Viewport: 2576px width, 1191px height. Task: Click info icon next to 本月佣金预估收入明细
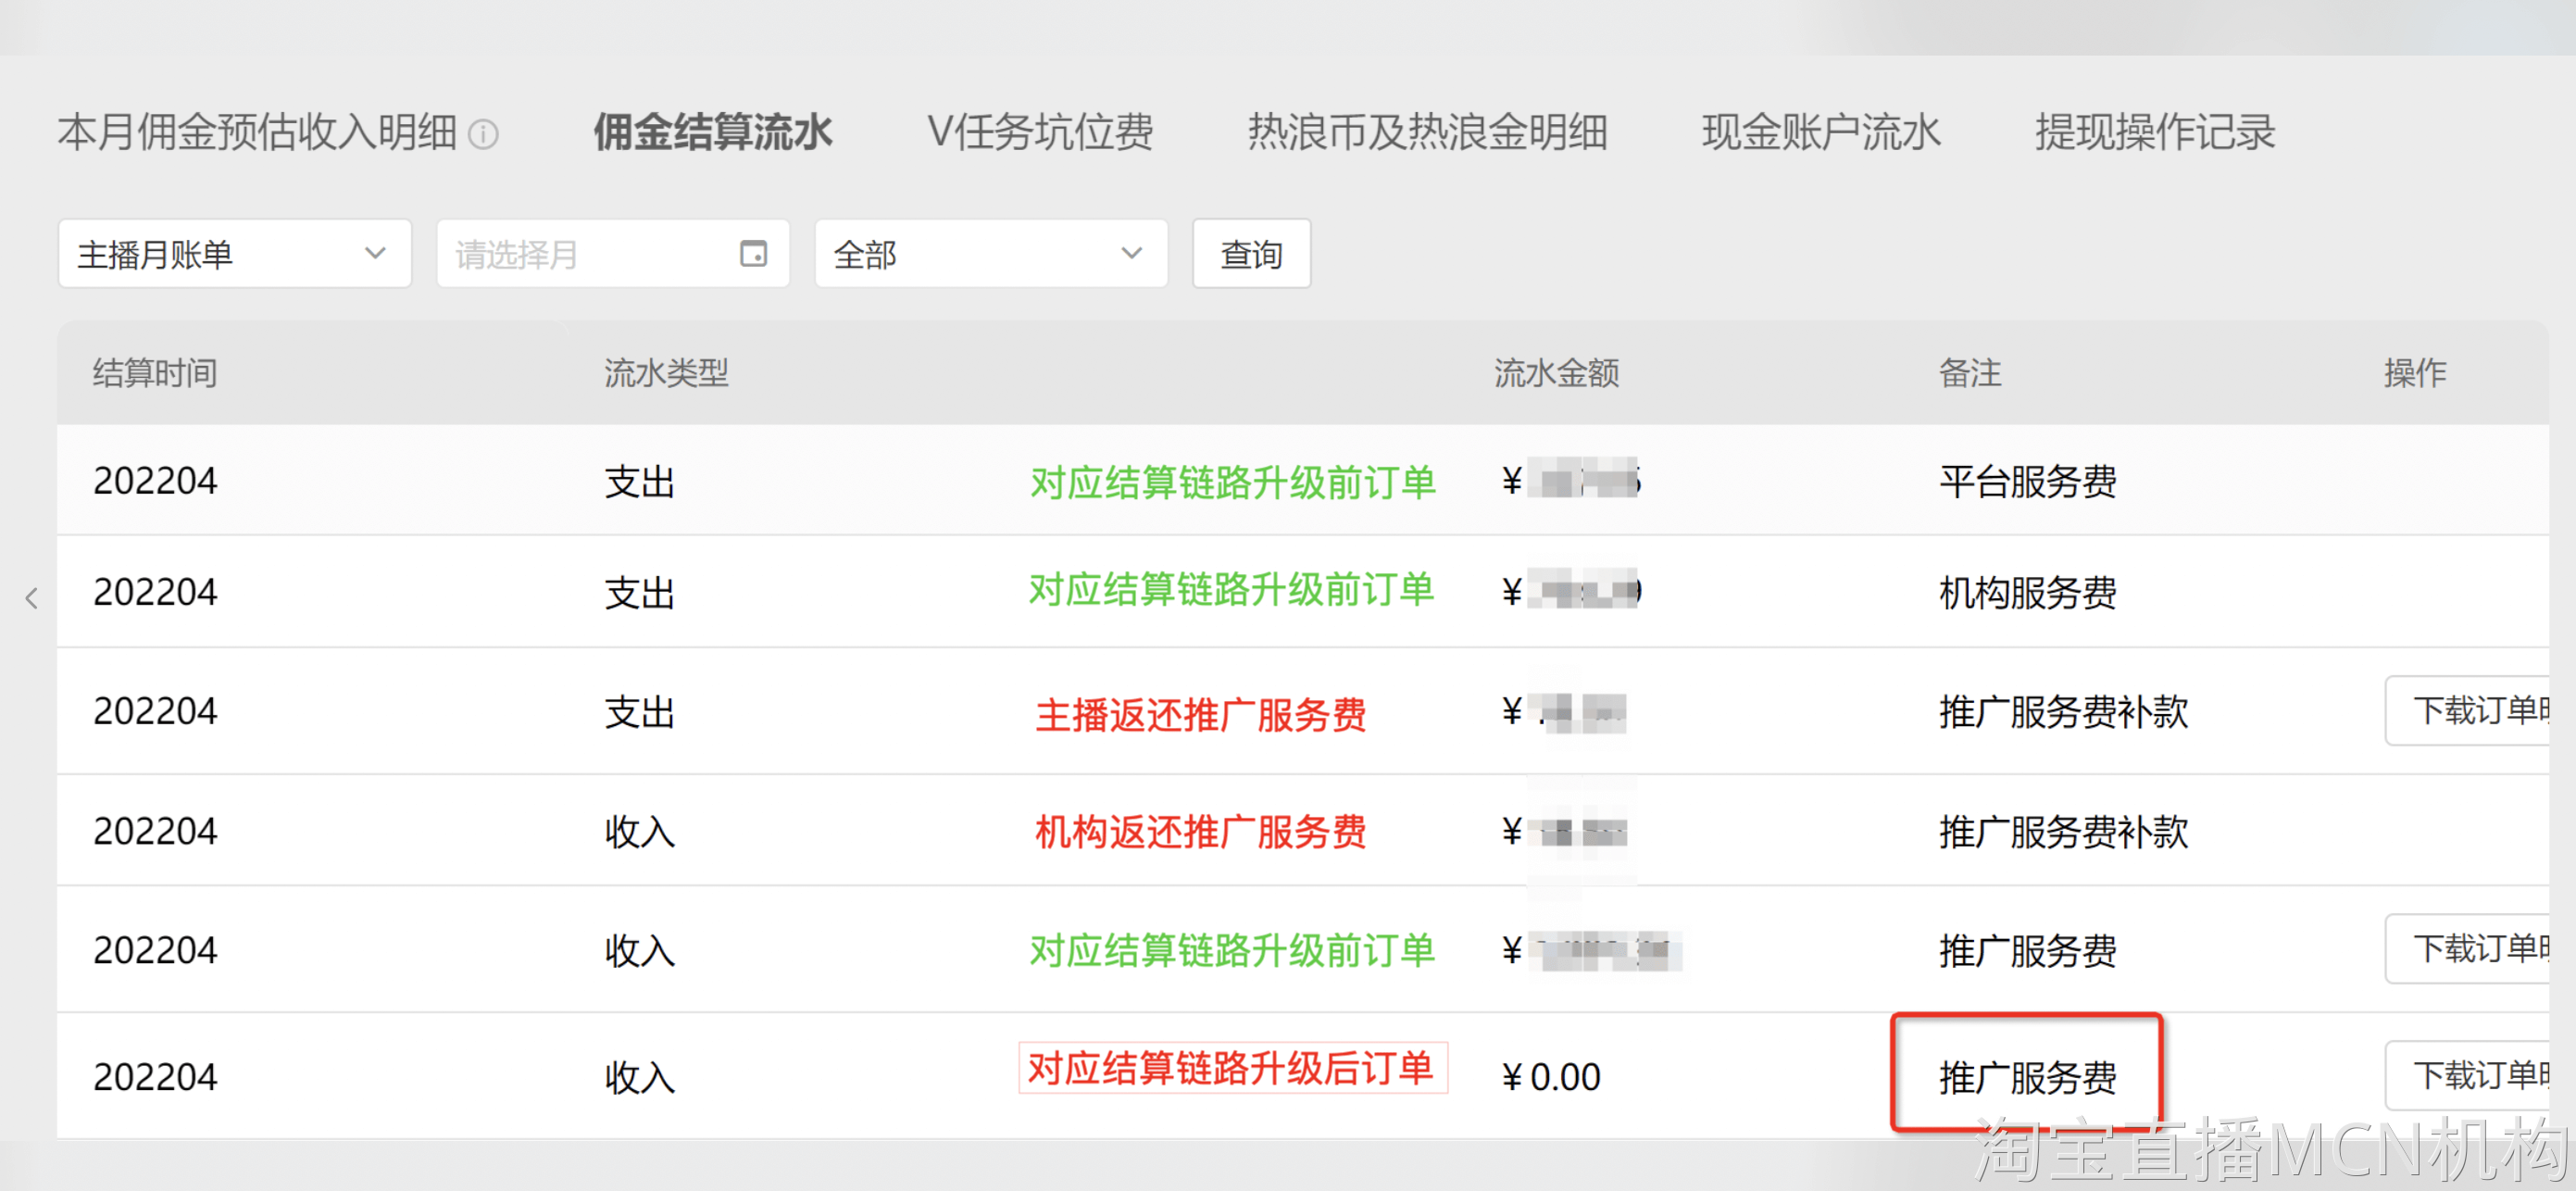(x=484, y=134)
